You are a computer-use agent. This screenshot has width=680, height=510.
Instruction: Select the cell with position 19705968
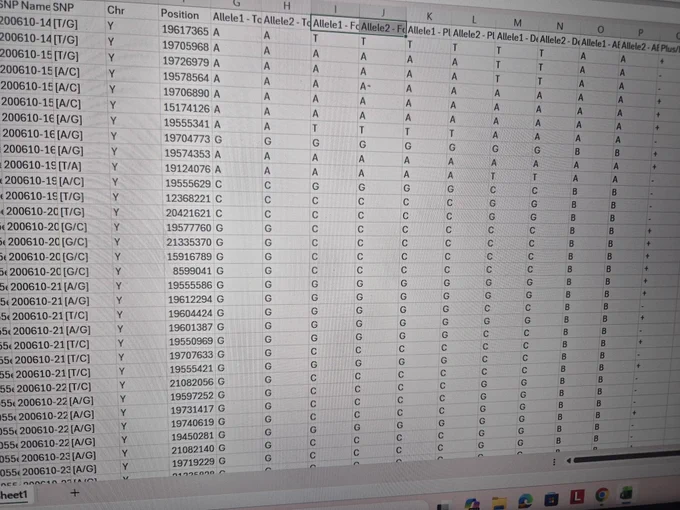pos(186,46)
